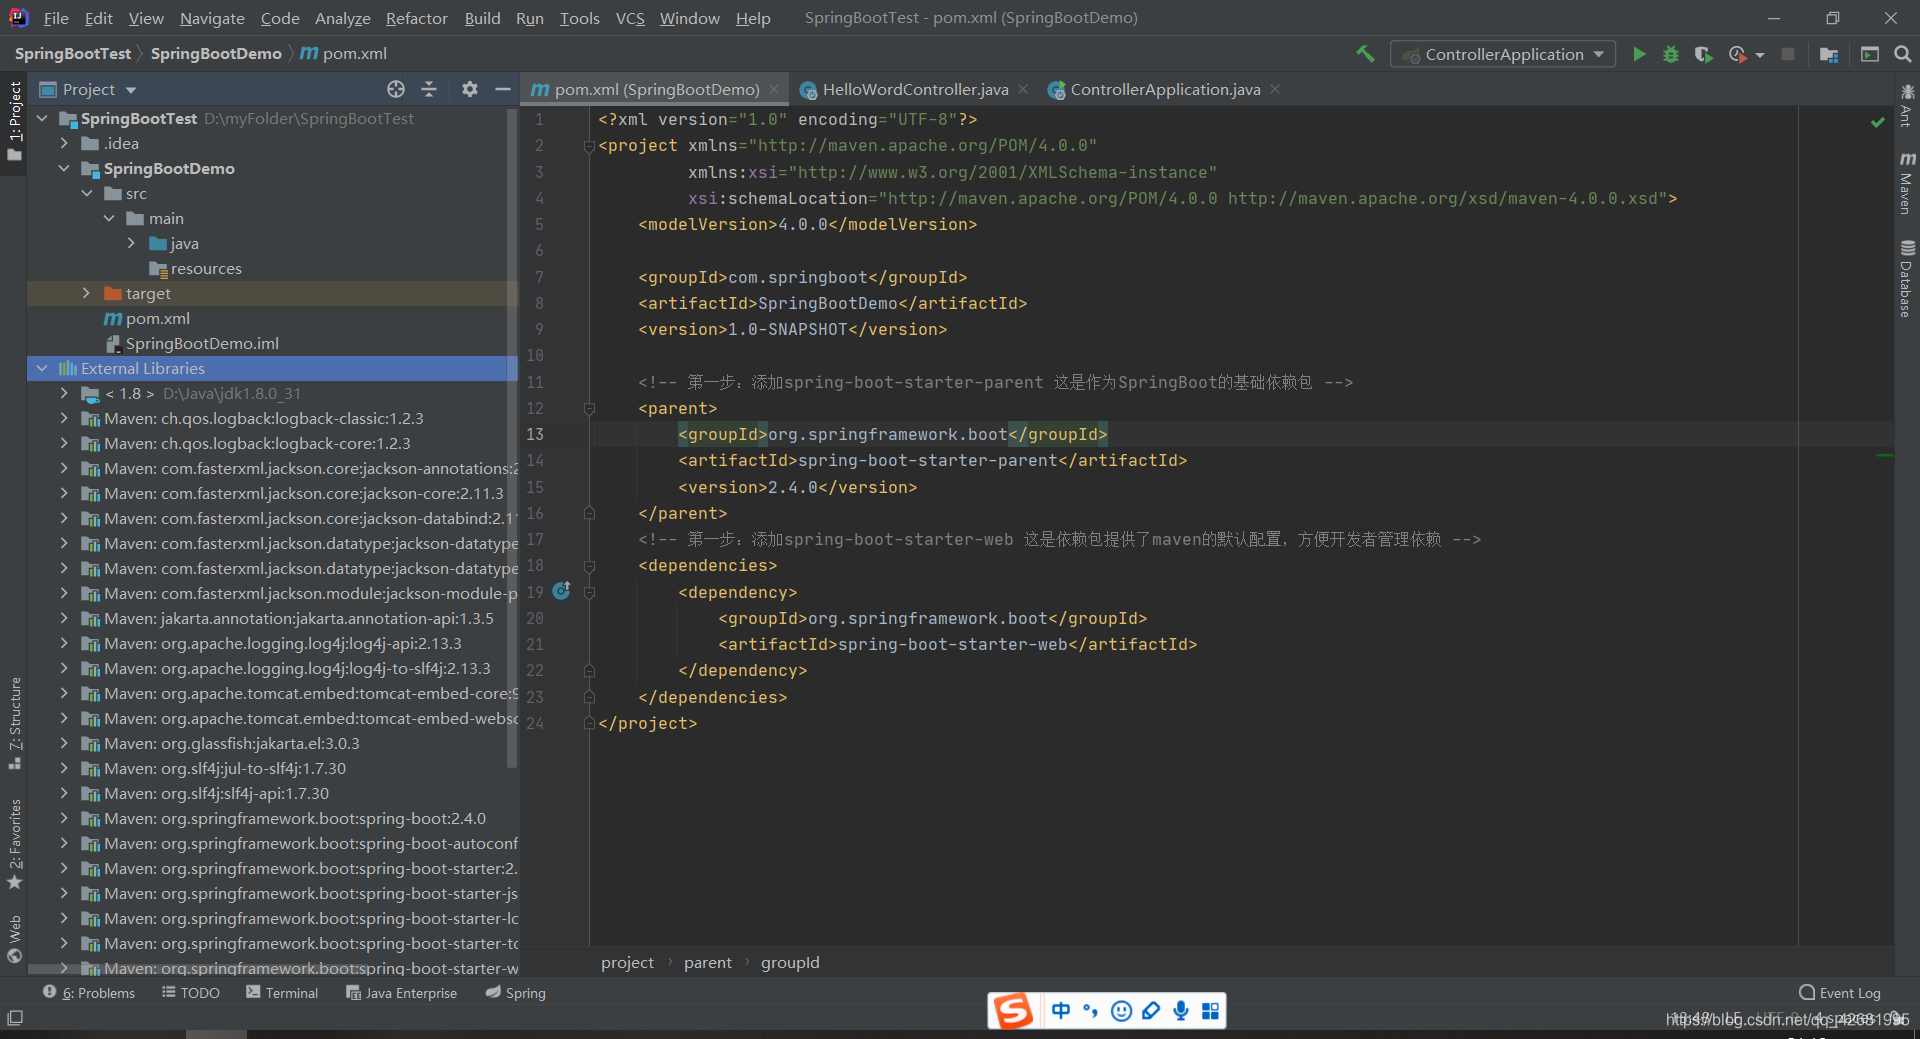Open the Maven tool window
The height and width of the screenshot is (1039, 1920).
point(1907,183)
